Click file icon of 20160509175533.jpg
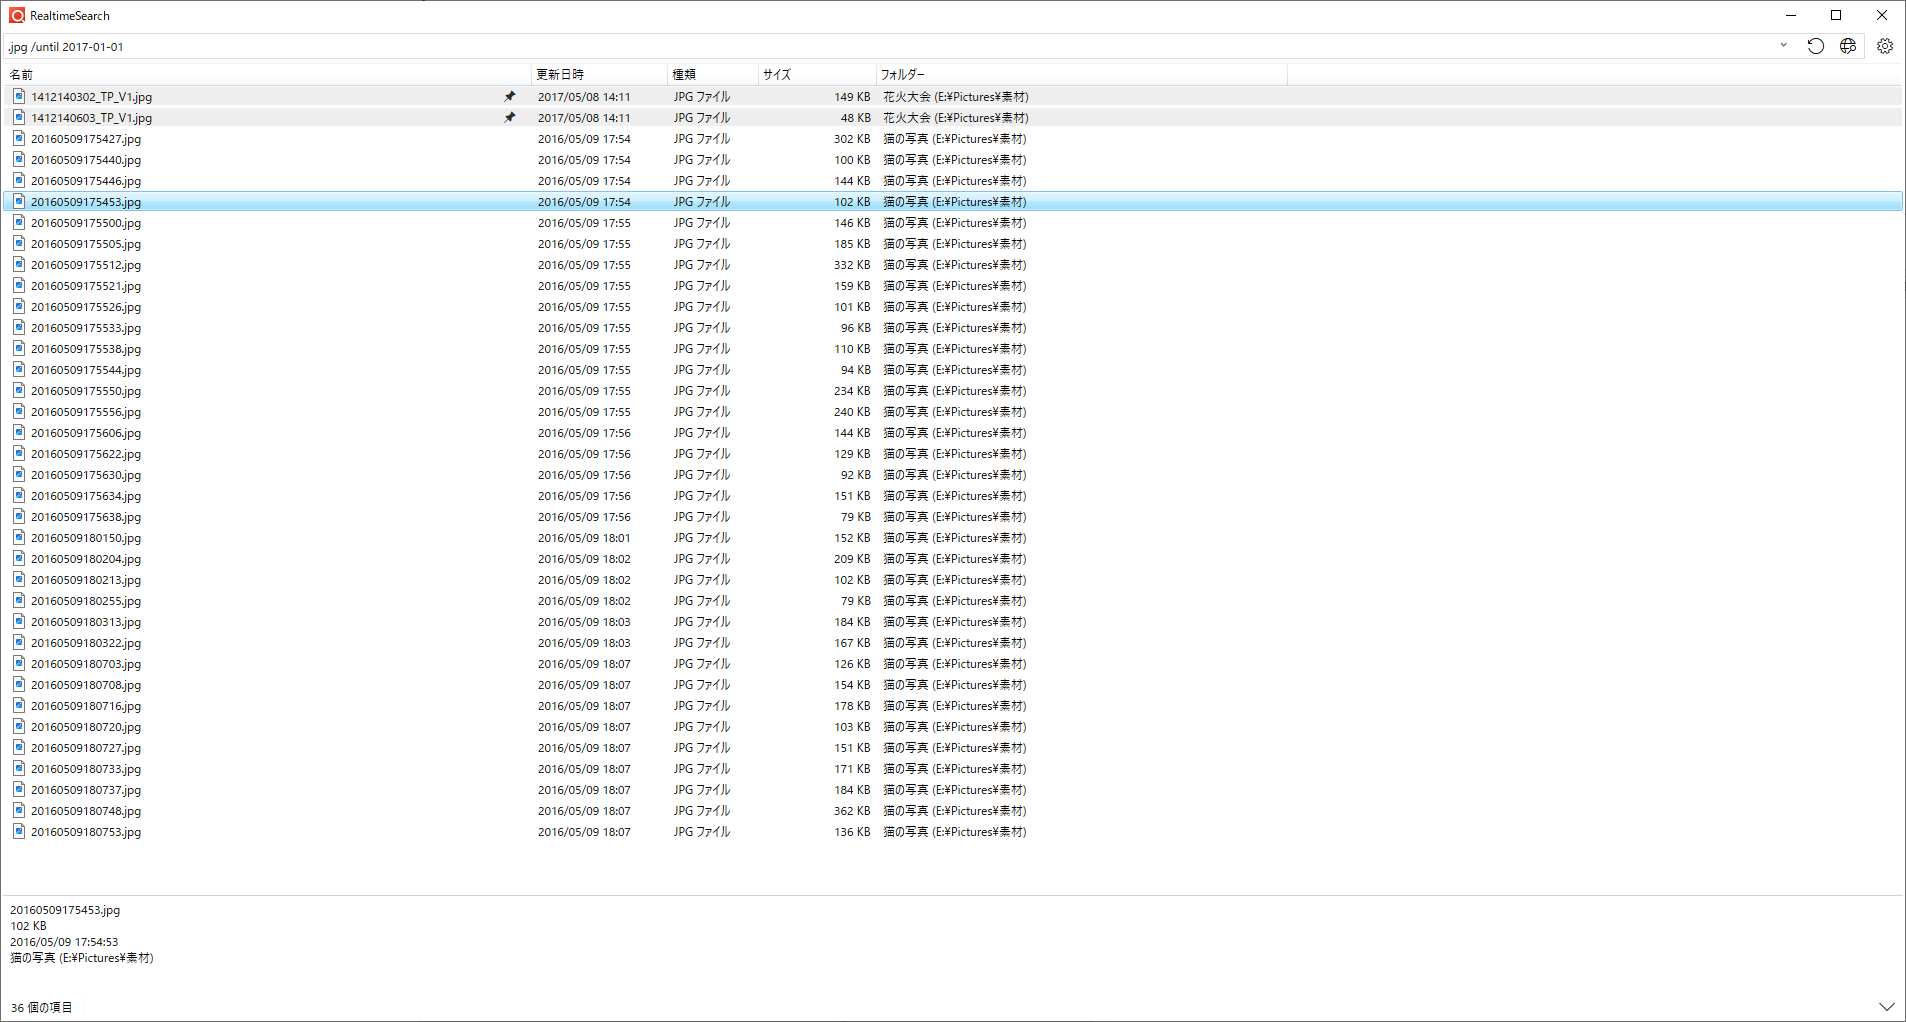The image size is (1906, 1022). coord(19,327)
